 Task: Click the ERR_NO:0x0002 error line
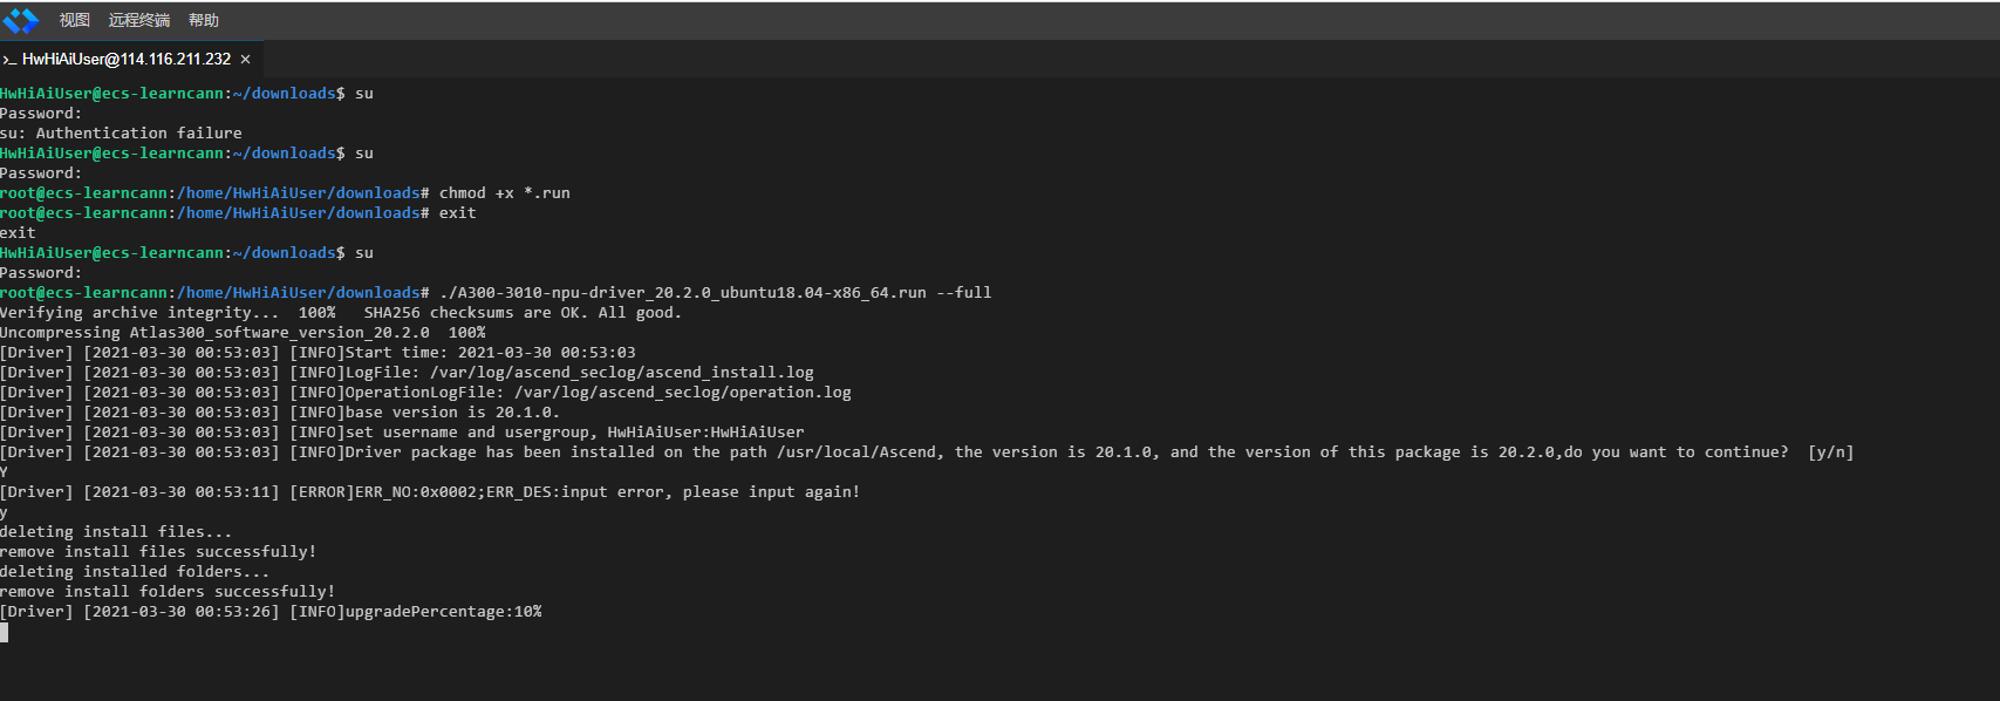pos(430,492)
